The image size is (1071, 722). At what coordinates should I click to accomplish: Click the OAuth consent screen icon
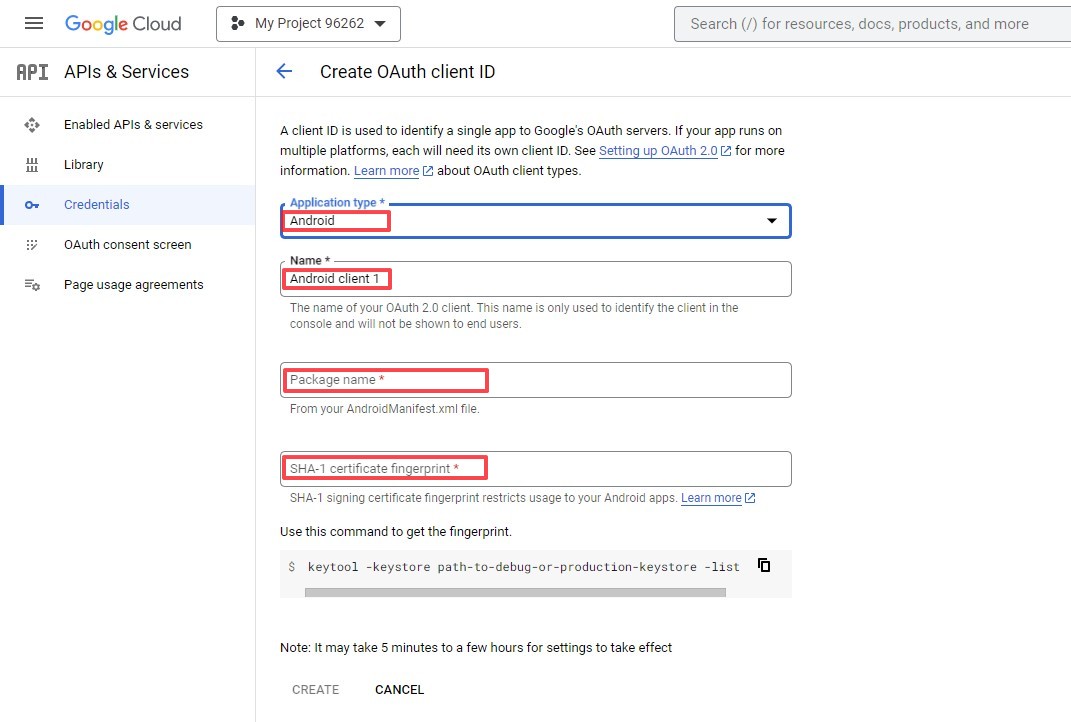tap(32, 245)
